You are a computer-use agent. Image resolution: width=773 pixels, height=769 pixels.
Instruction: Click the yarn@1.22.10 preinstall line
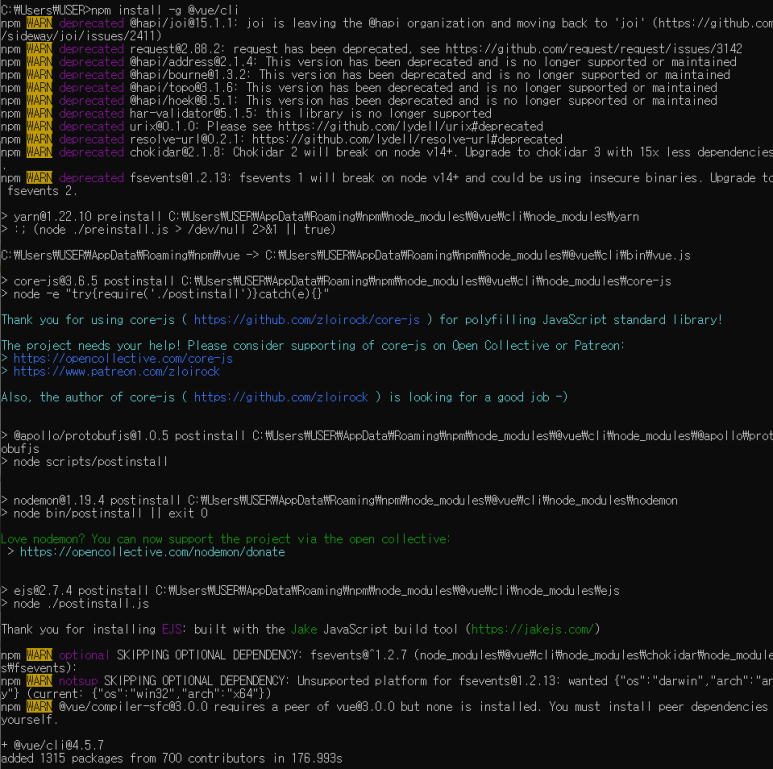(x=320, y=216)
